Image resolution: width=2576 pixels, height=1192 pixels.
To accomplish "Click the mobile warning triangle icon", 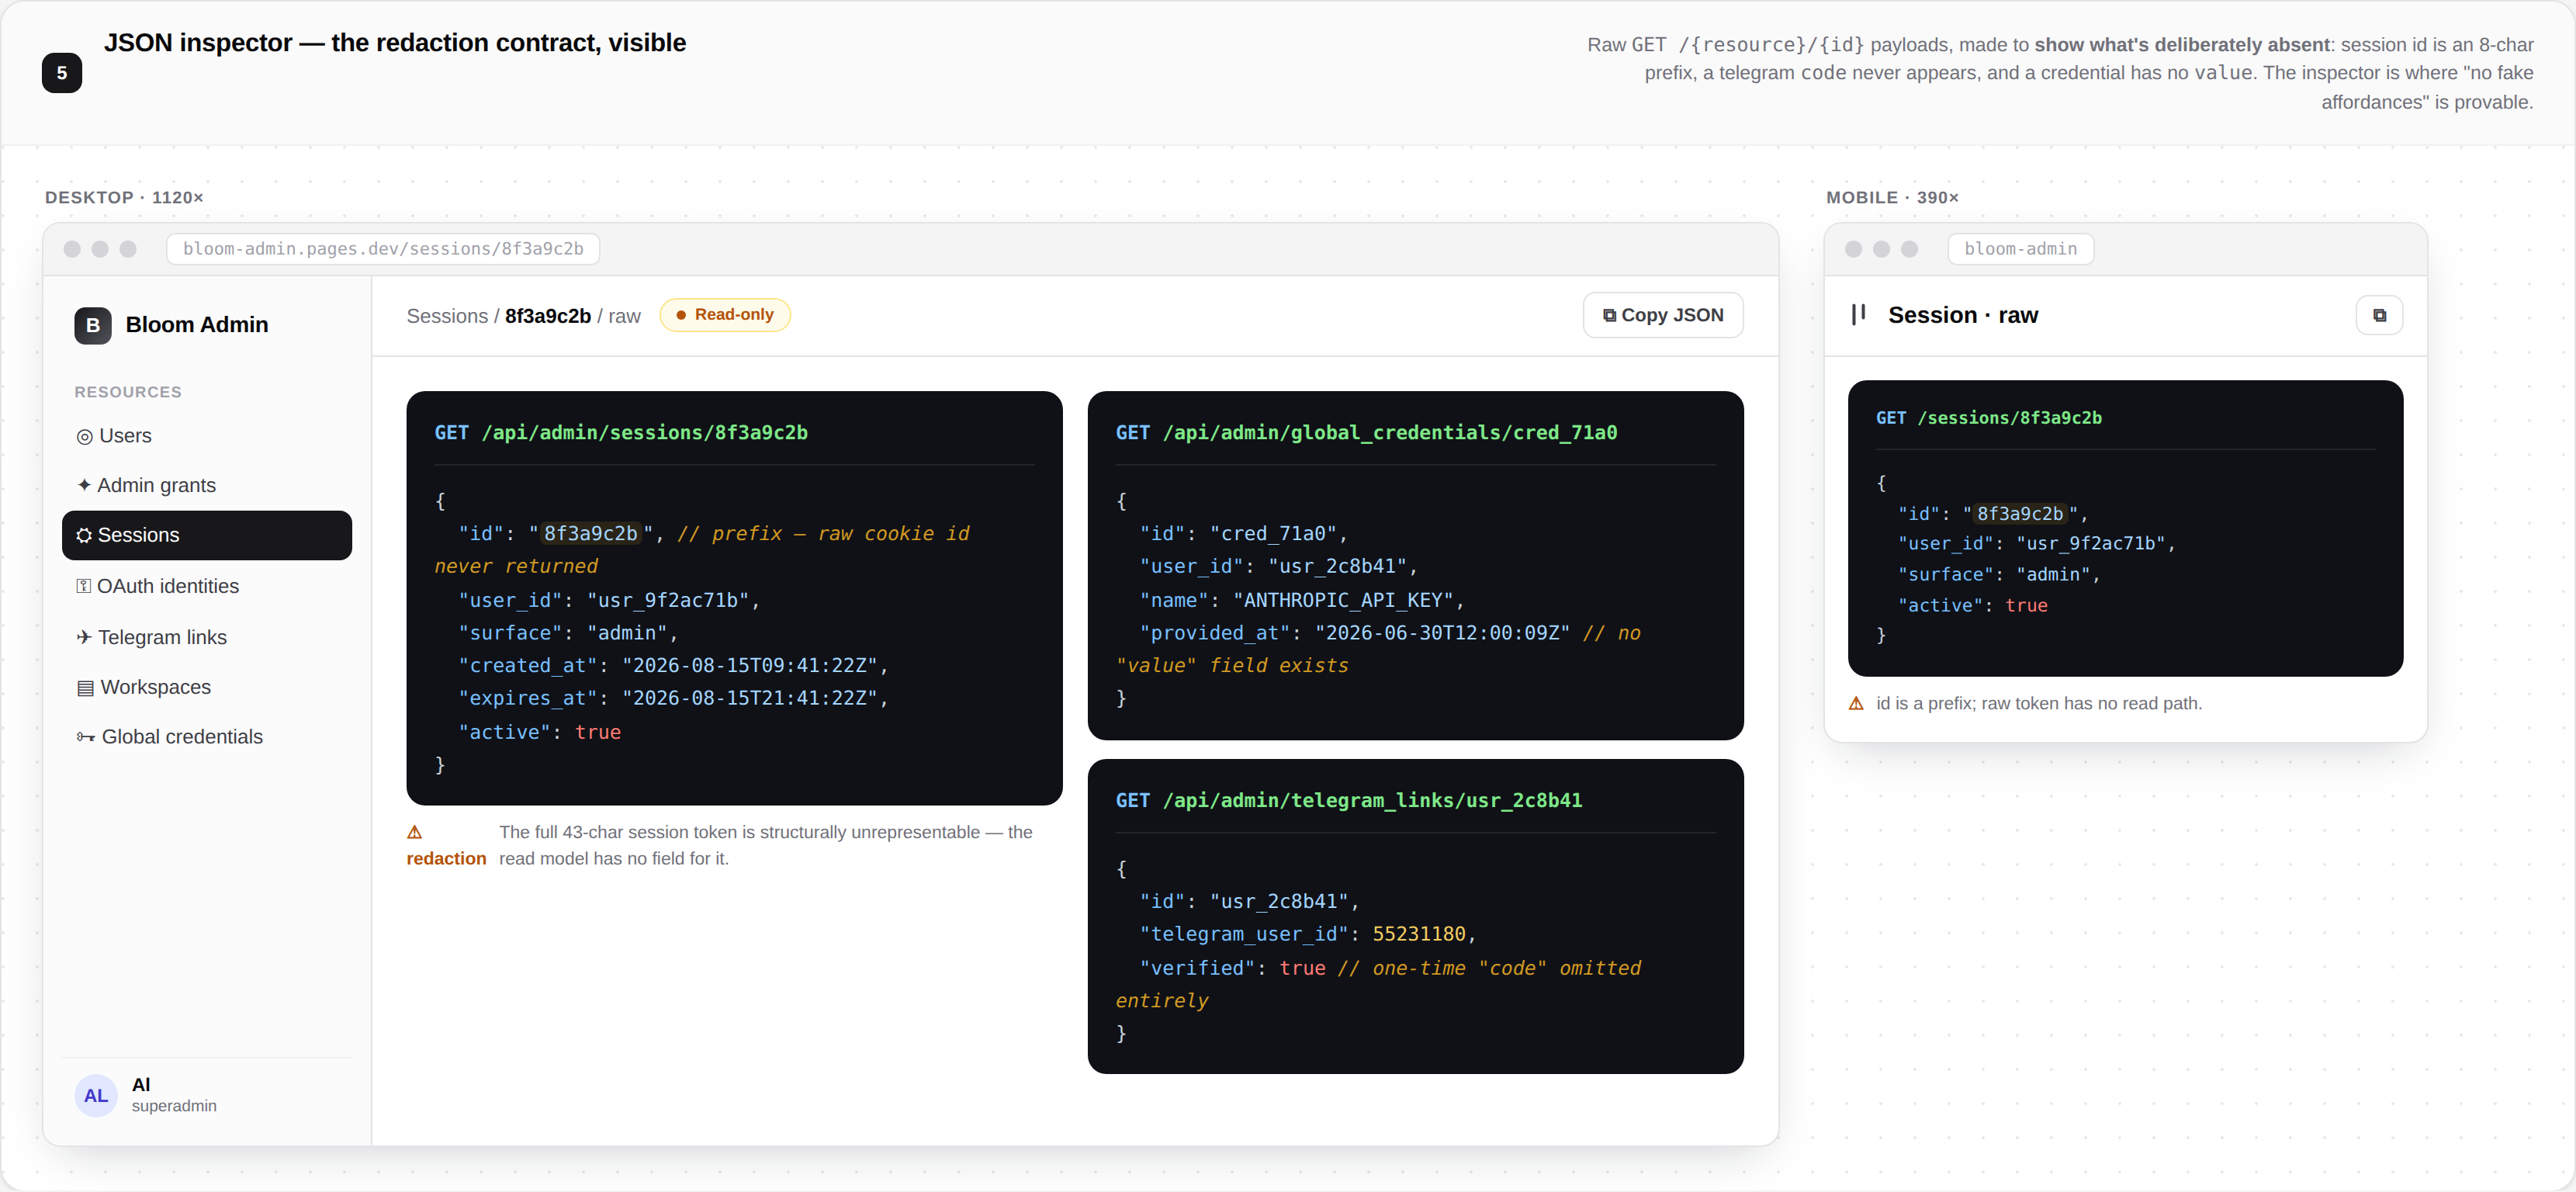I will click(x=1856, y=704).
